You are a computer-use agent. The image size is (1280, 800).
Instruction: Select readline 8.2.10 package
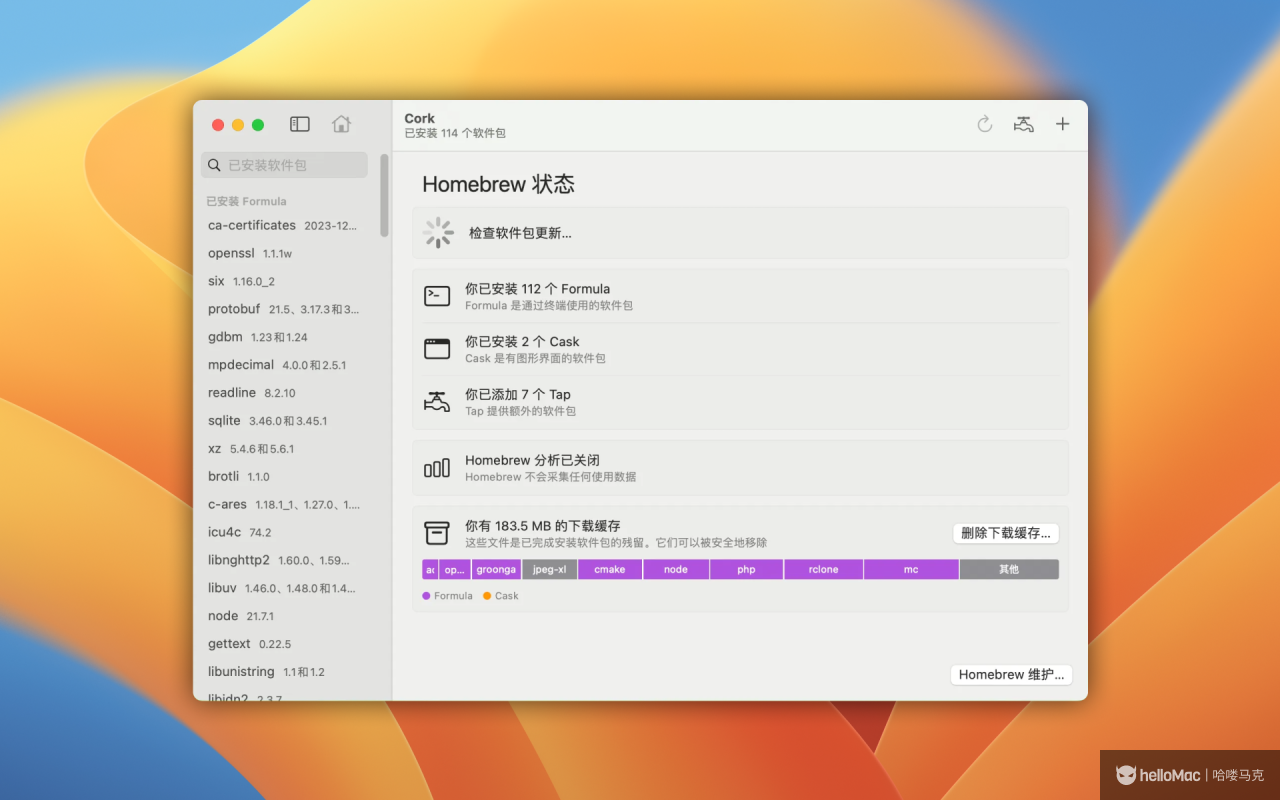[284, 393]
